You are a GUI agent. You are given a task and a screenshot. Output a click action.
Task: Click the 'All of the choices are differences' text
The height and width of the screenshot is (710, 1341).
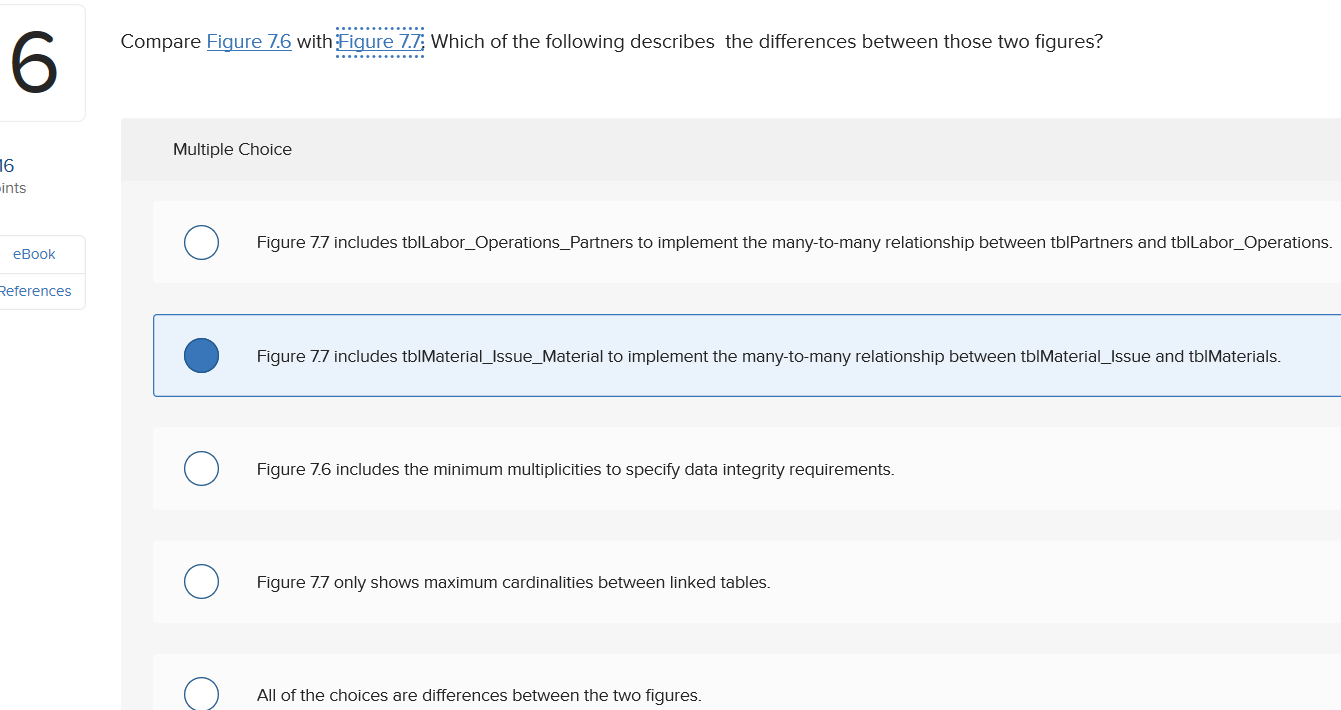[x=480, y=694]
